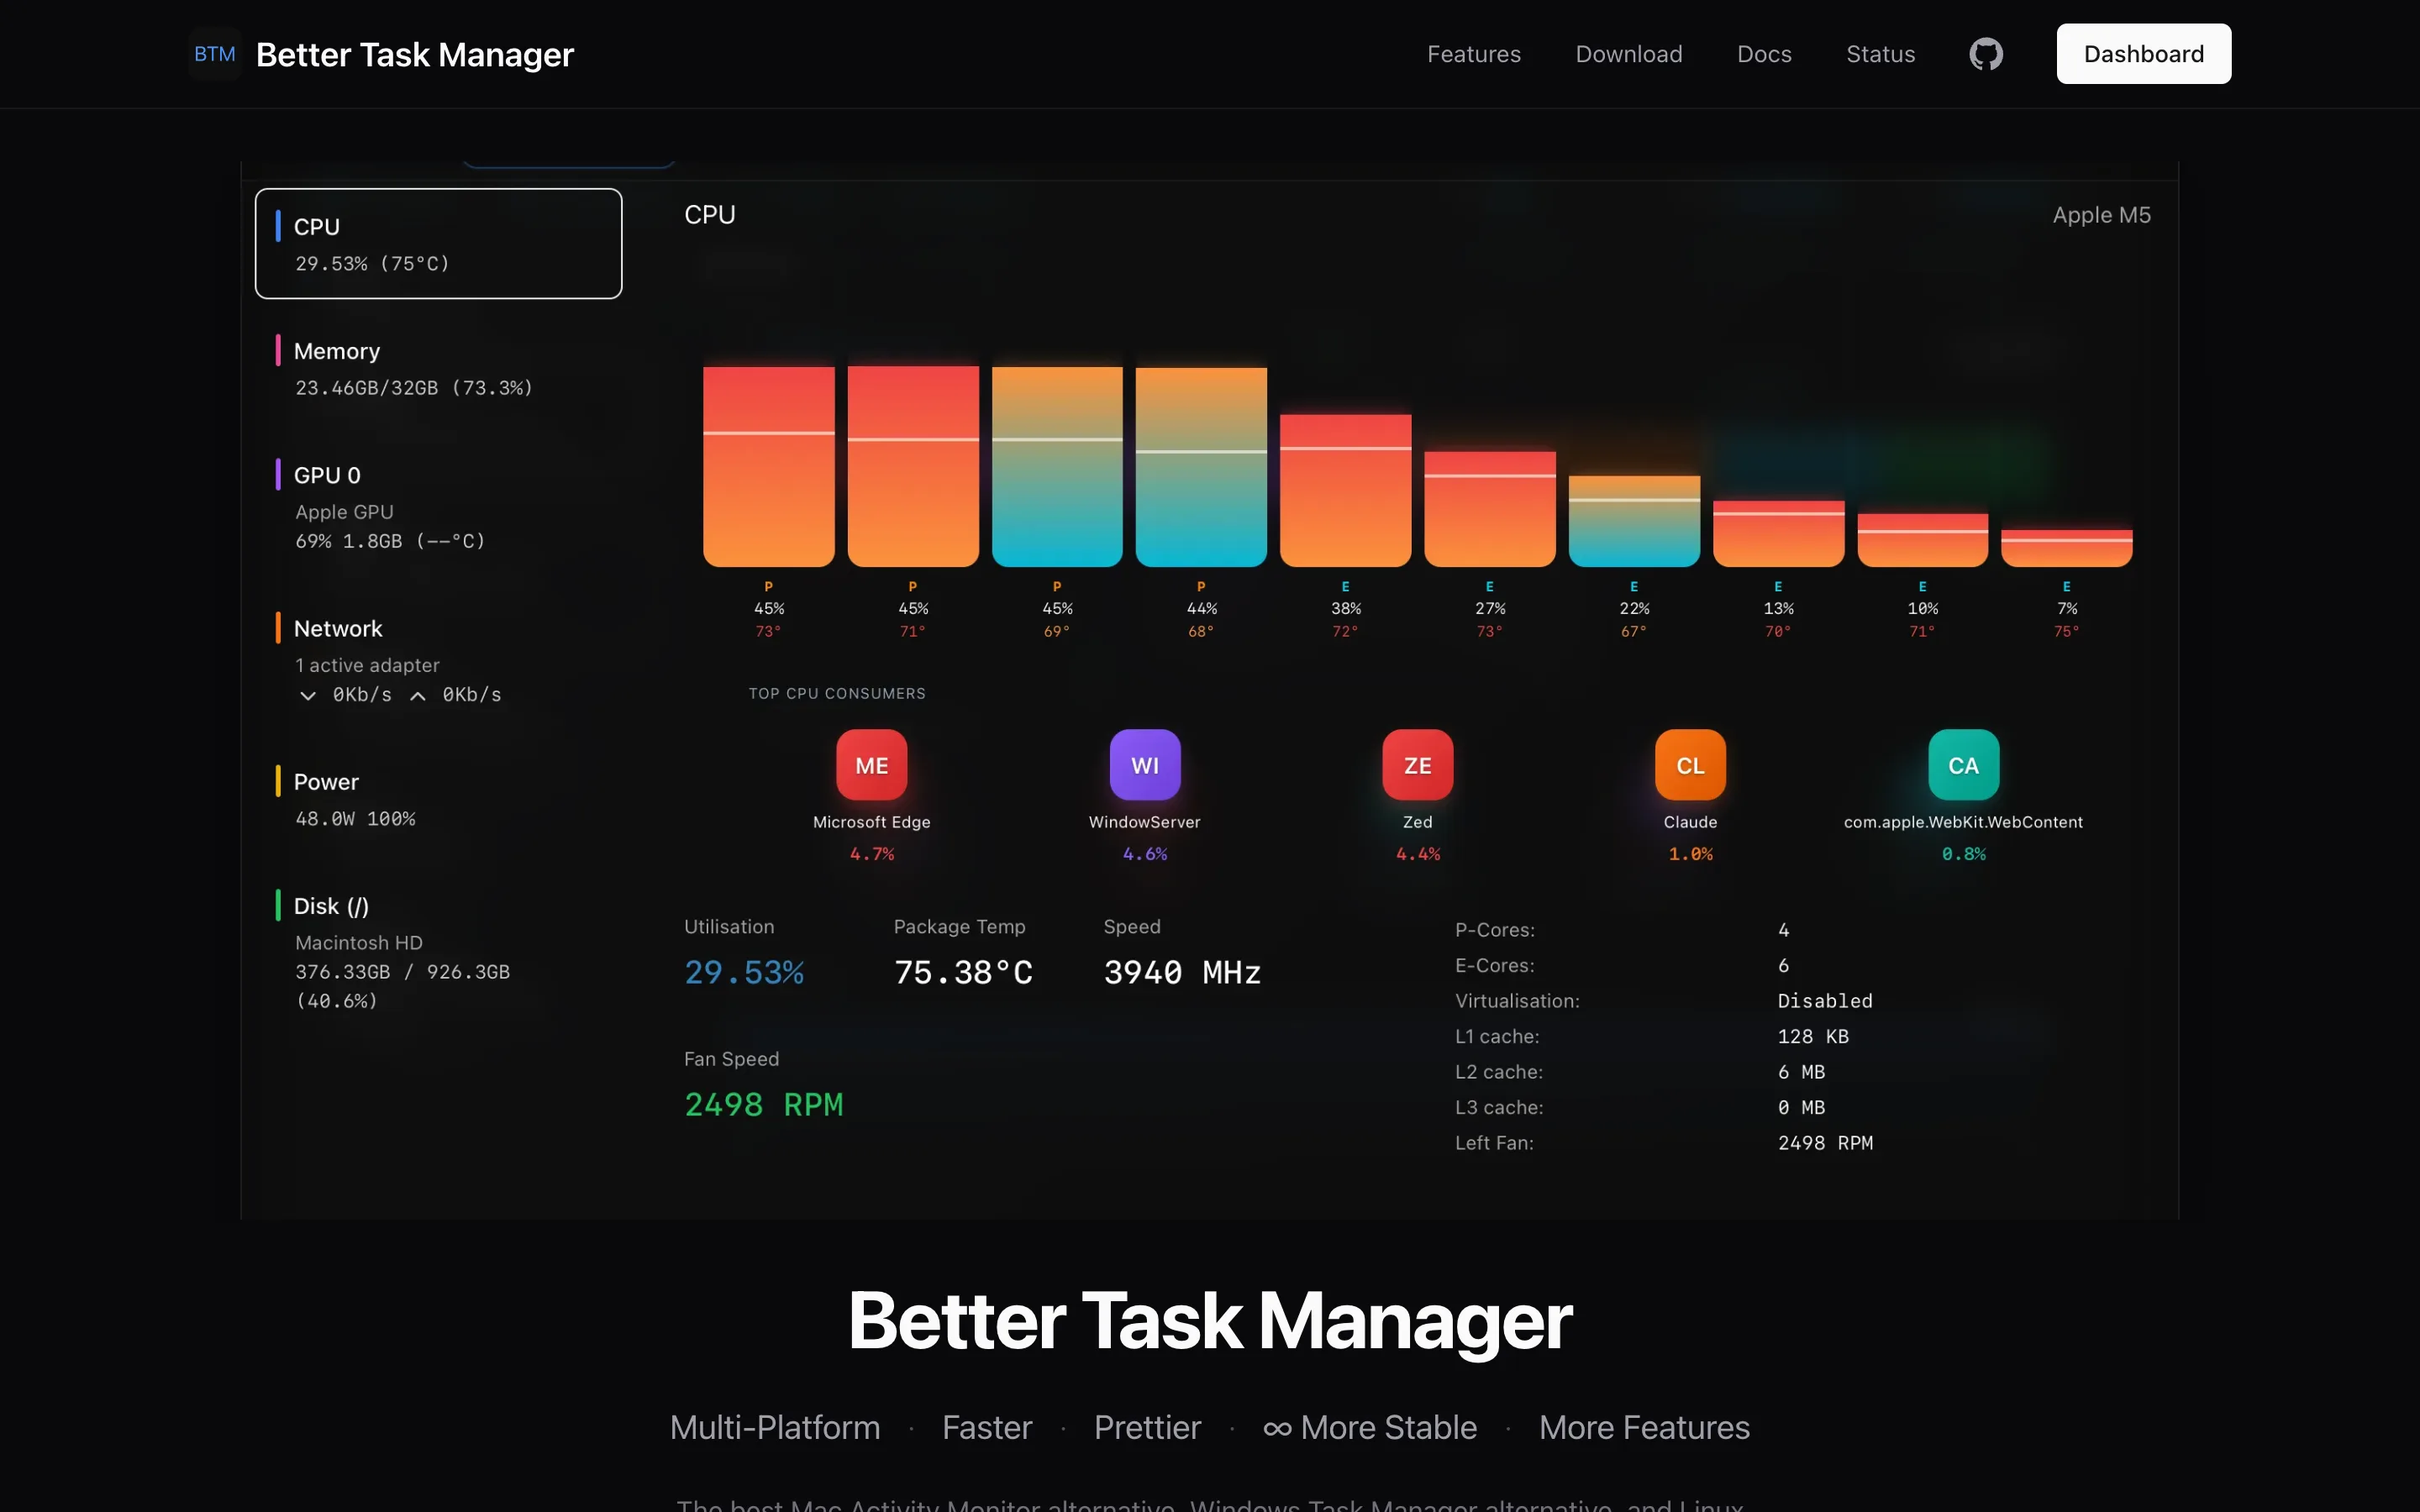Click the L3 cache 0 MB value
Viewport: 2420px width, 1512px height.
[x=1801, y=1107]
